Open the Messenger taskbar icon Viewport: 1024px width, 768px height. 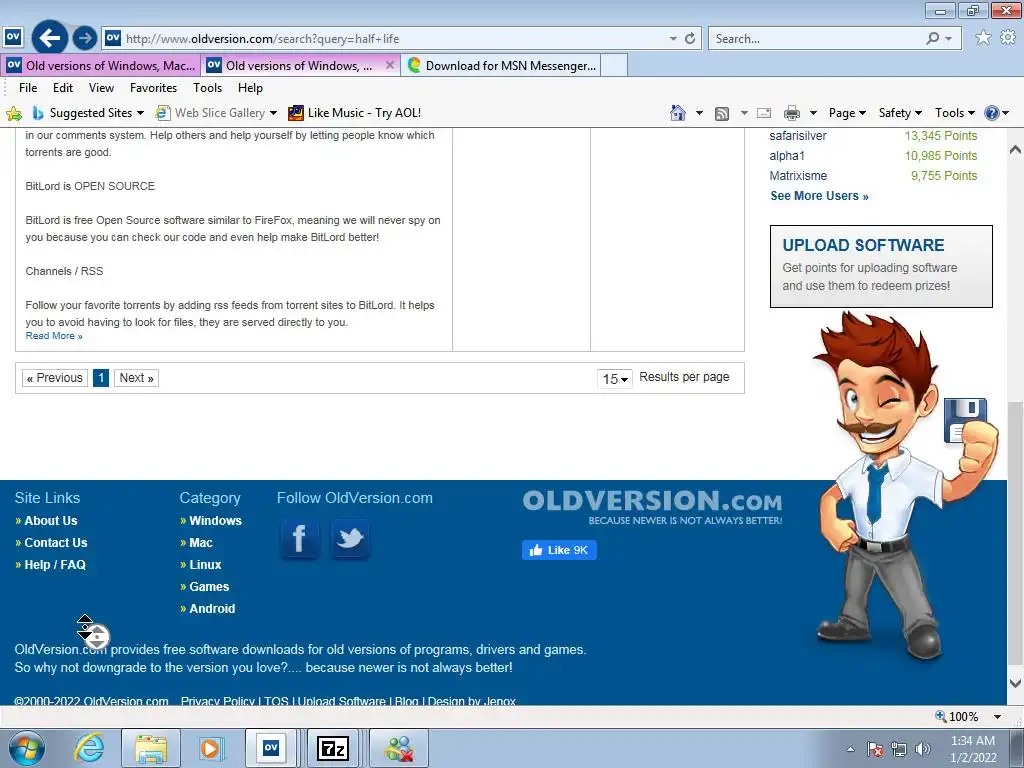click(x=399, y=748)
